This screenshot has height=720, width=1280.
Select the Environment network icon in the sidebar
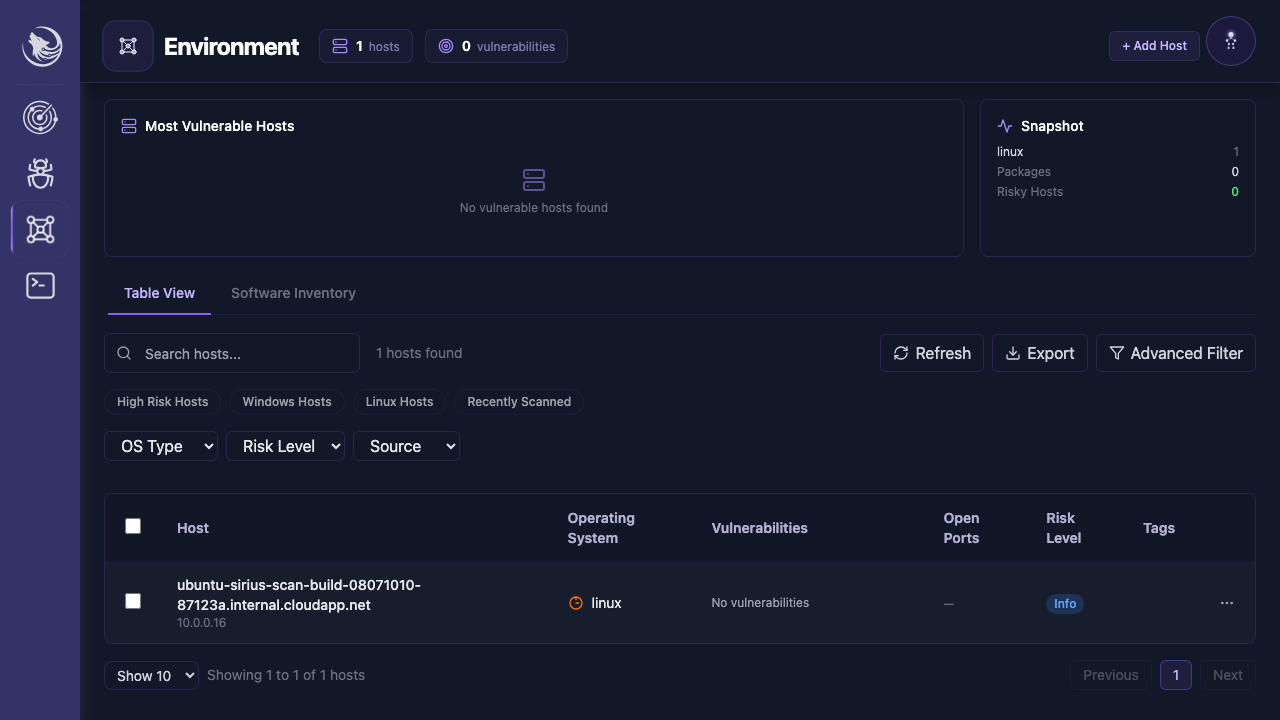(x=40, y=230)
